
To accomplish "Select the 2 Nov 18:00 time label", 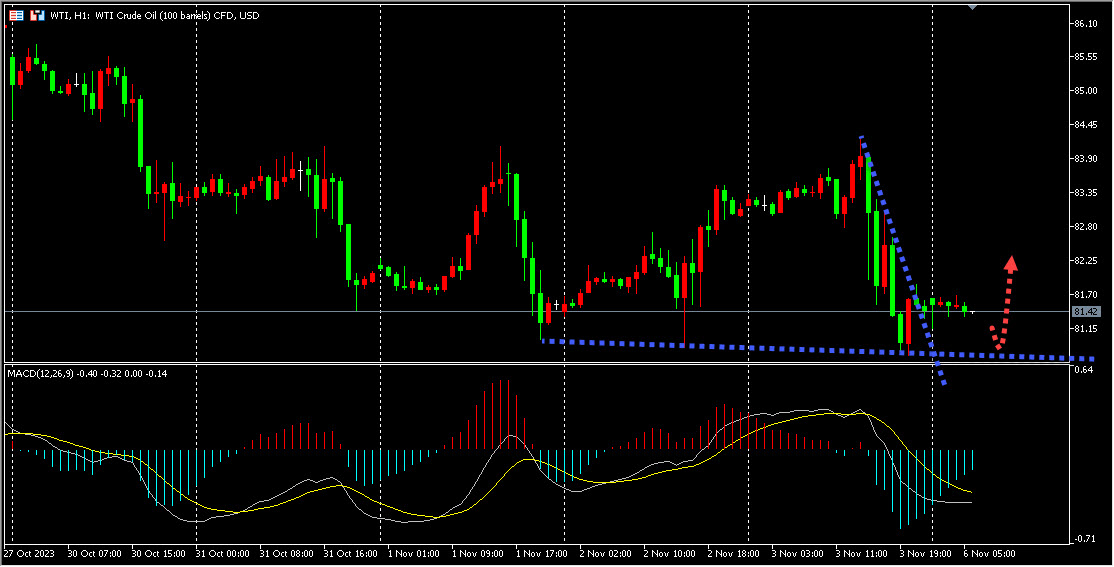I will click(x=734, y=554).
